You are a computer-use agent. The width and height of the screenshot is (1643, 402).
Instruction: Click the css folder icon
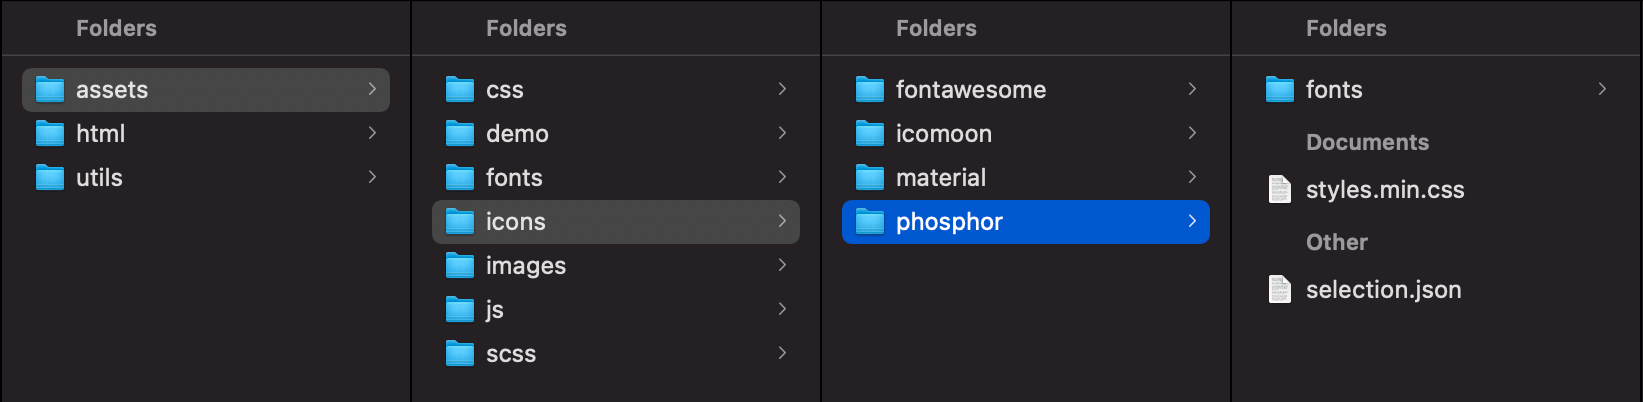pyautogui.click(x=460, y=90)
